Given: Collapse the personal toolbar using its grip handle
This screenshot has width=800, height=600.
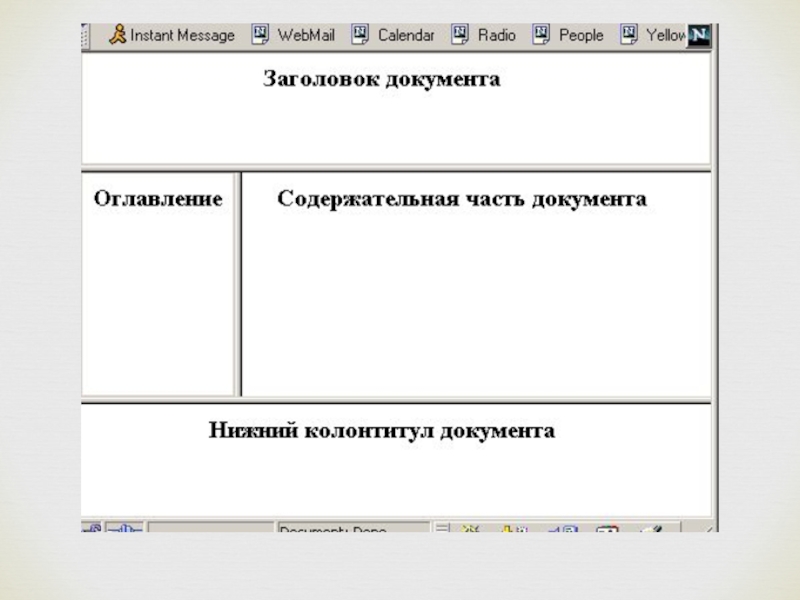Looking at the screenshot, I should (85, 36).
